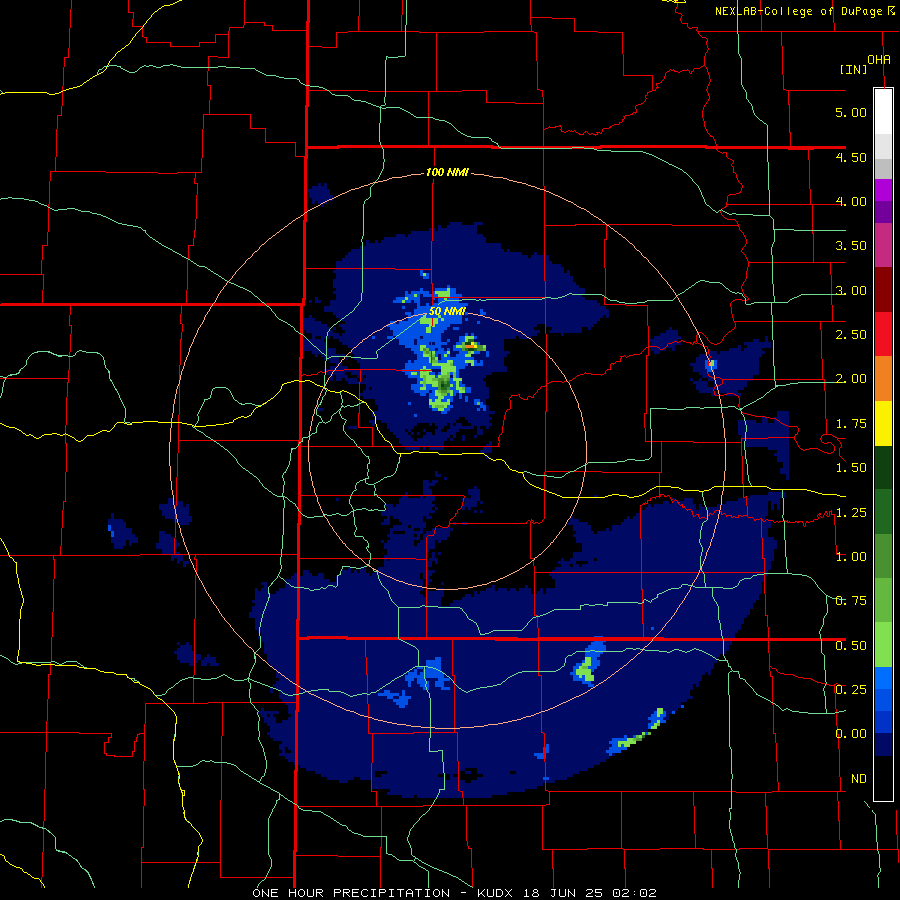Viewport: 900px width, 900px height.
Task: Select the 2.50 legend value
Action: click(851, 335)
